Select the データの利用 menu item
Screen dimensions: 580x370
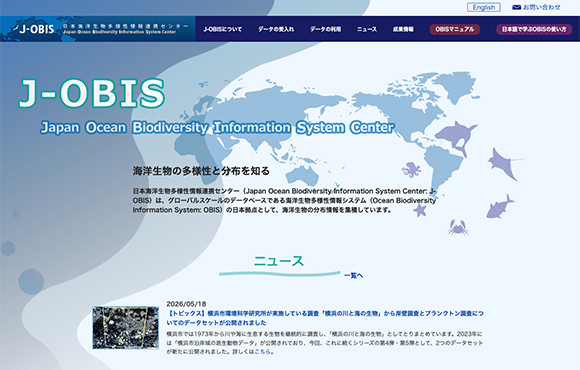[x=326, y=29]
